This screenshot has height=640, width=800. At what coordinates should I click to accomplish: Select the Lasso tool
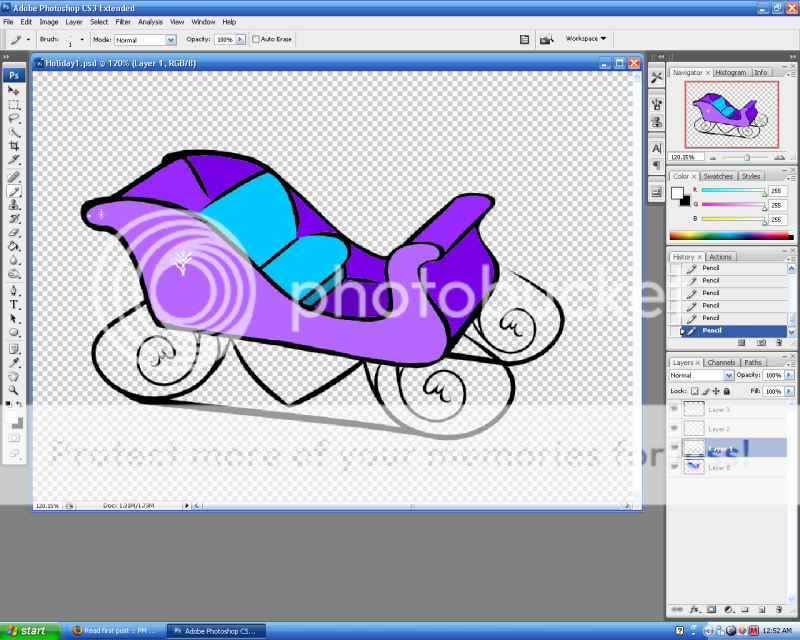[x=14, y=118]
